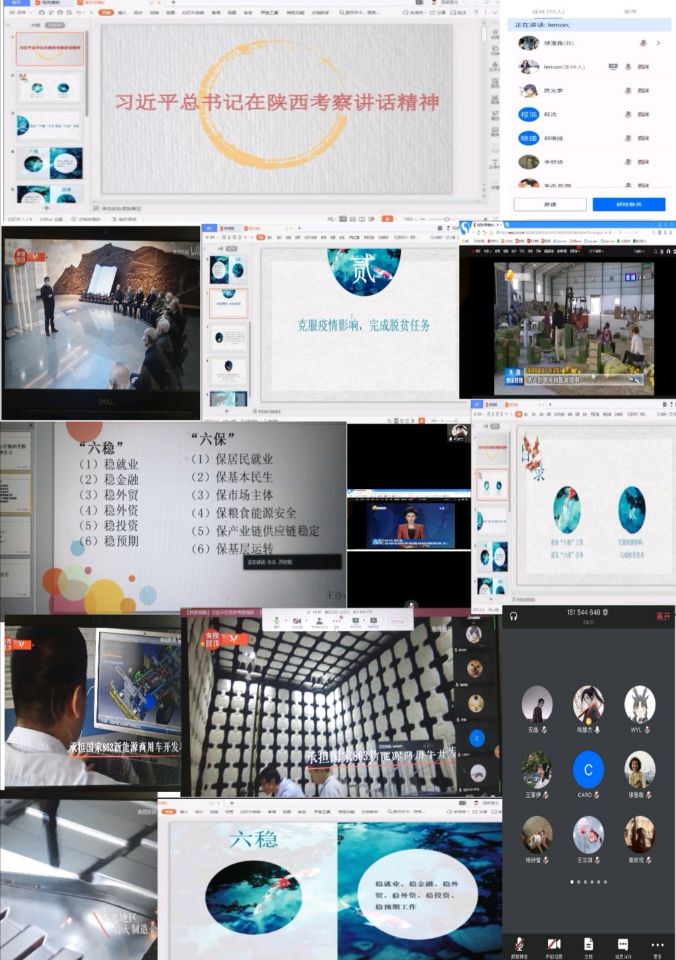Unmute microphone in mobile meeting bottom bar
This screenshot has width=676, height=960.
pyautogui.click(x=519, y=945)
